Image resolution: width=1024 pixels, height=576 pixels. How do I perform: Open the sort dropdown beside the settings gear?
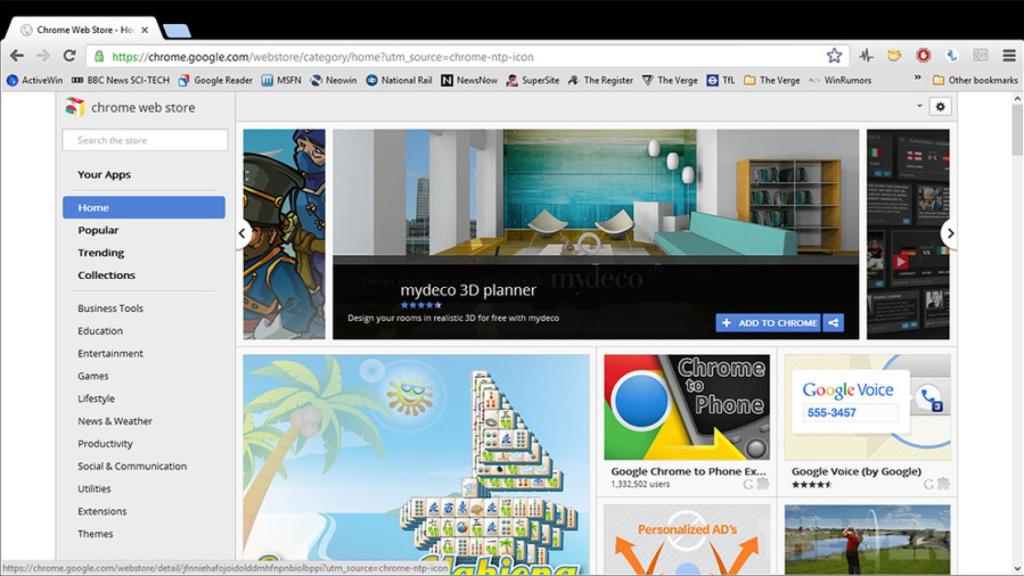[x=917, y=105]
